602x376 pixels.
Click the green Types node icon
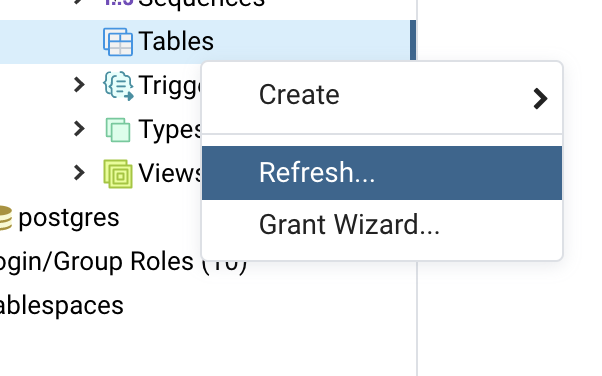pyautogui.click(x=118, y=130)
